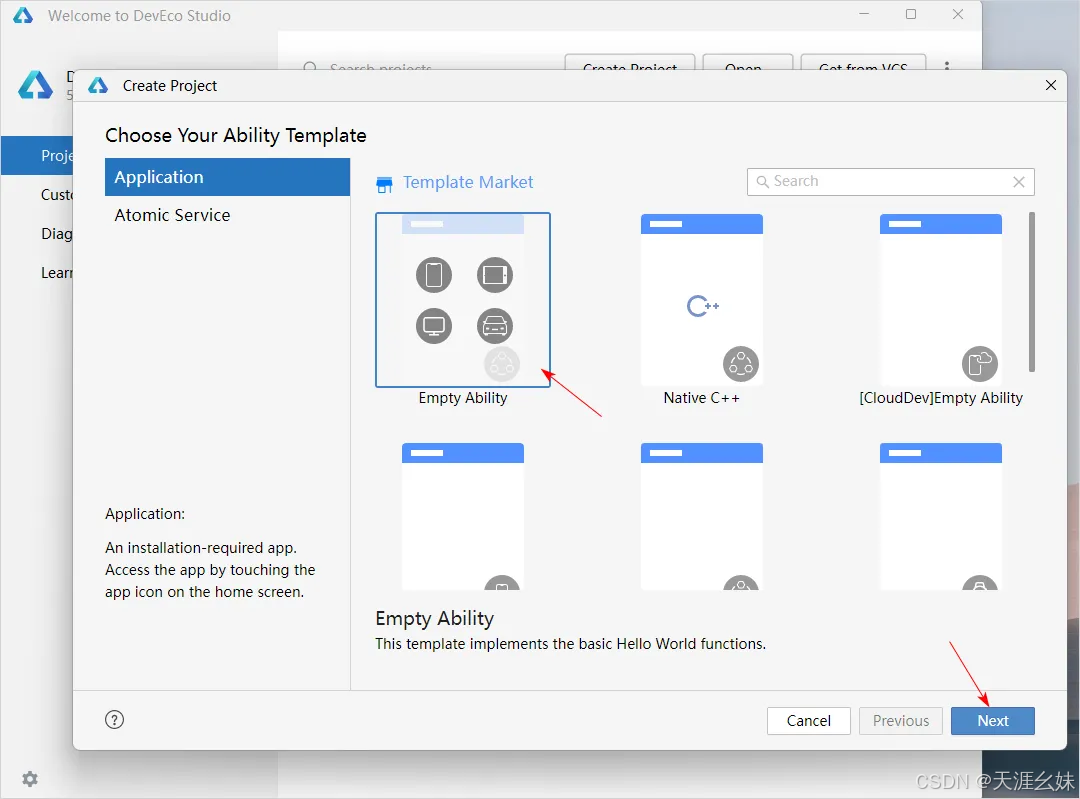
Task: Select Projects tab in Welcome window sidebar
Action: [x=37, y=156]
